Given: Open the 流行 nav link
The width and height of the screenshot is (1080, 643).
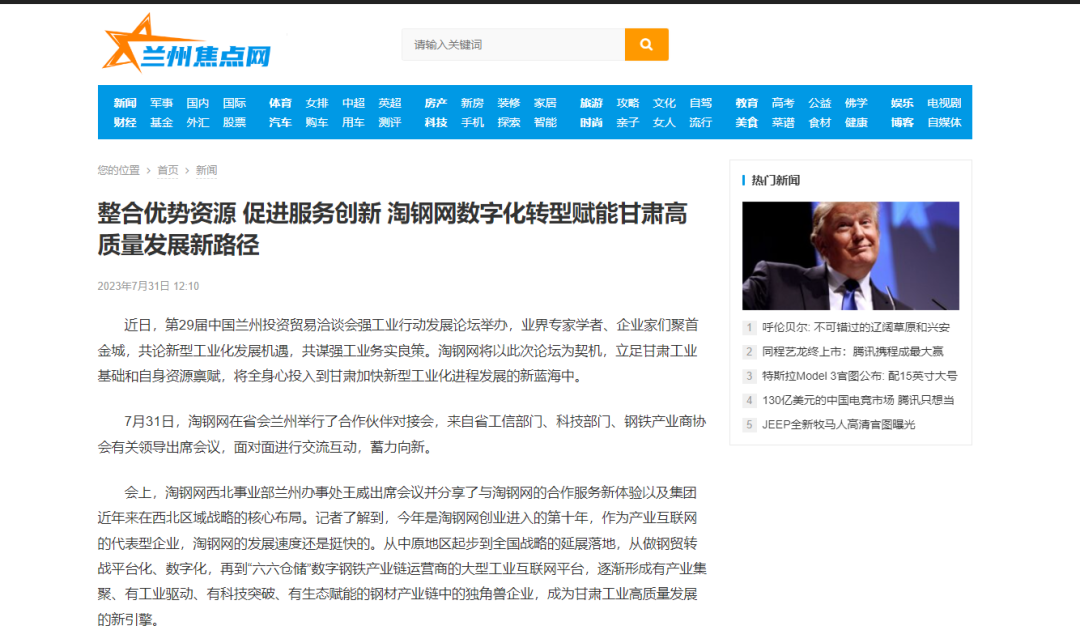Looking at the screenshot, I should tap(701, 123).
